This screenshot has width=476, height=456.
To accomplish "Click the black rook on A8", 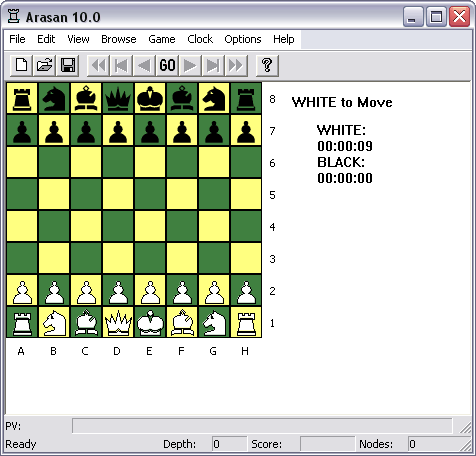I will 22,98.
